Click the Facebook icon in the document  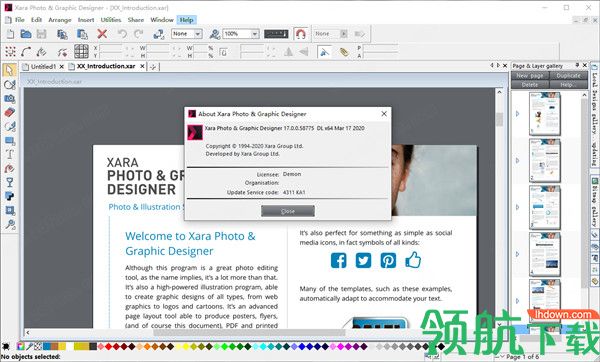tap(339, 260)
